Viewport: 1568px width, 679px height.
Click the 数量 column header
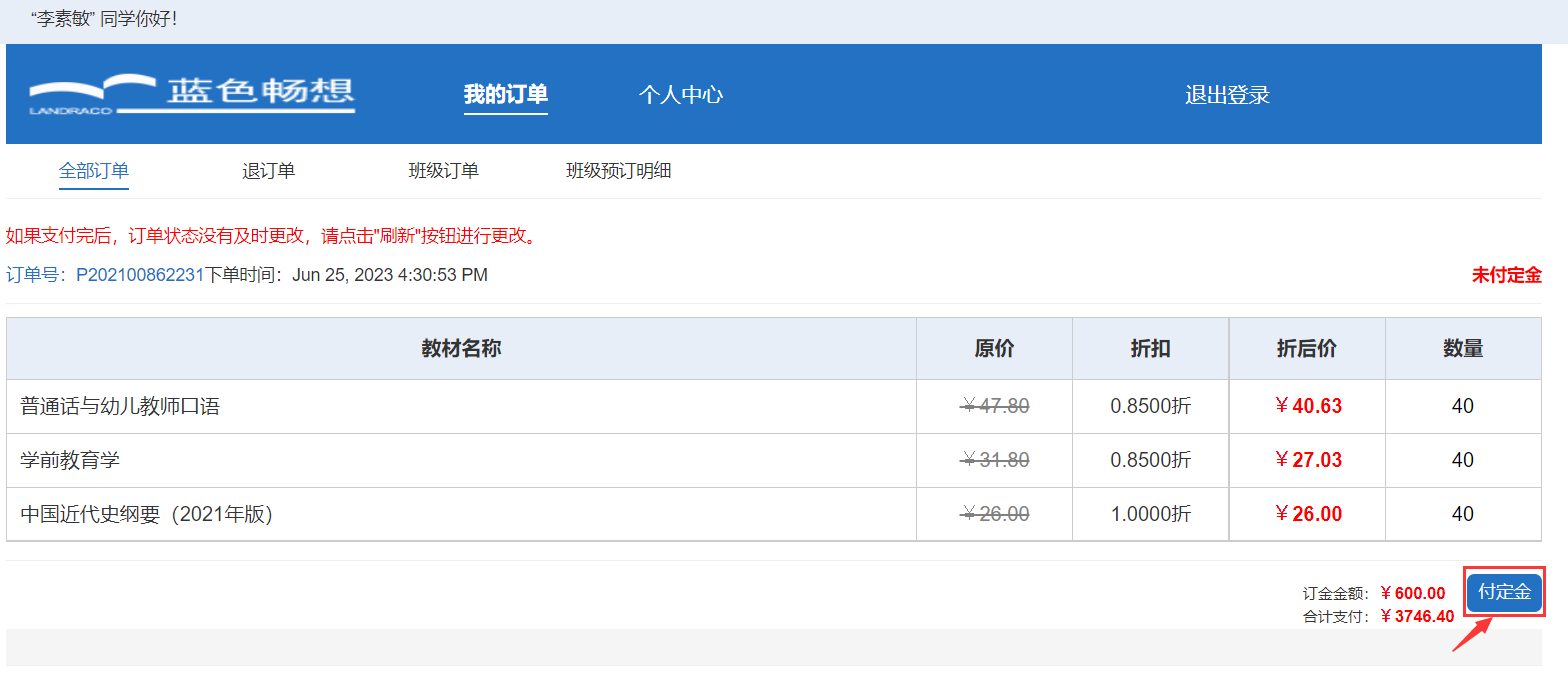1462,349
